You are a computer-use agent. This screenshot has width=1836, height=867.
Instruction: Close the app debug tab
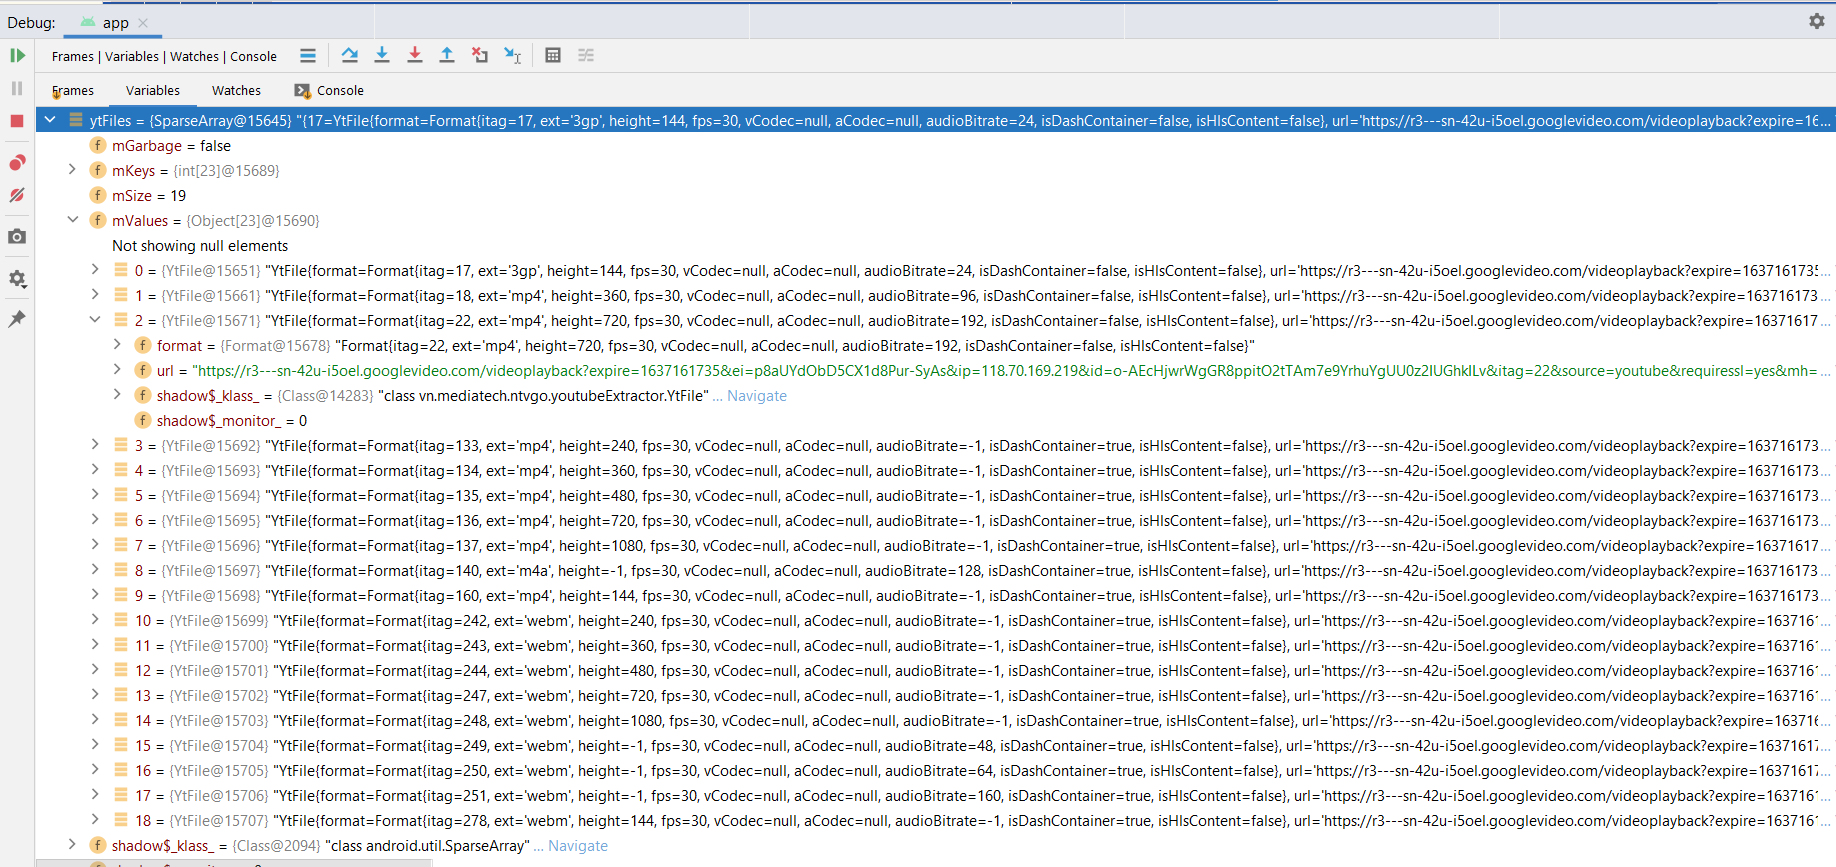click(143, 23)
